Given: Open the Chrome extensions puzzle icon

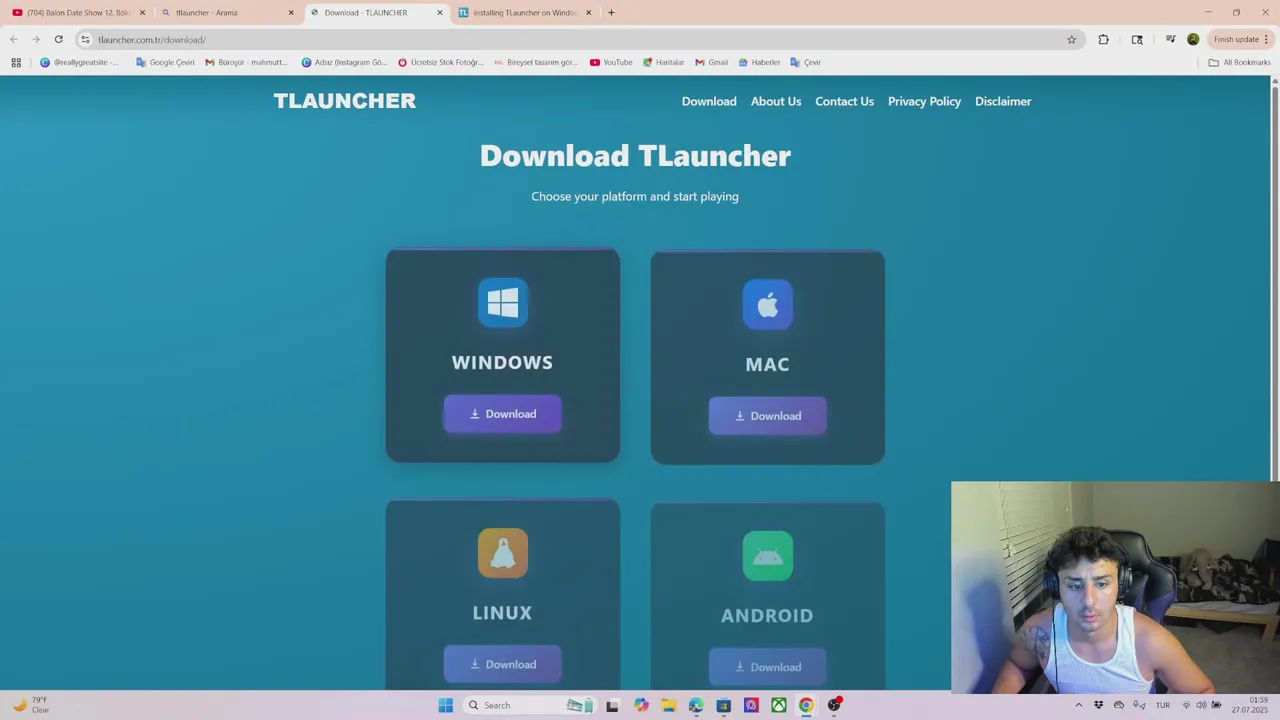Looking at the screenshot, I should [1103, 39].
